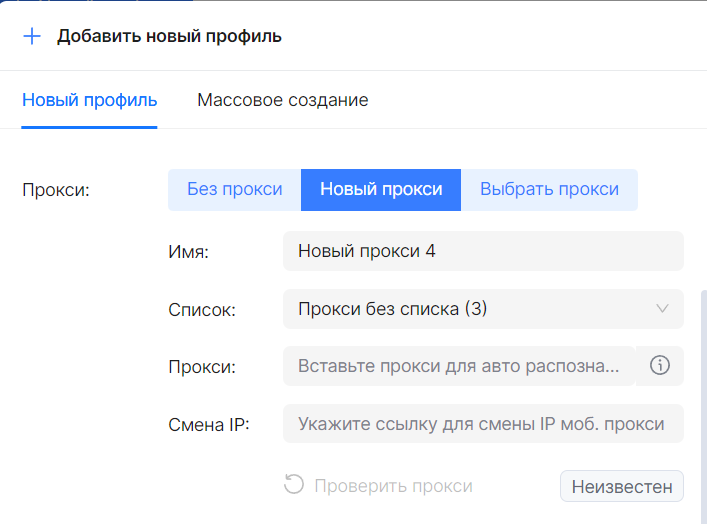The width and height of the screenshot is (707, 524).
Task: Click the Добавить новый профиль header title
Action: point(169,36)
